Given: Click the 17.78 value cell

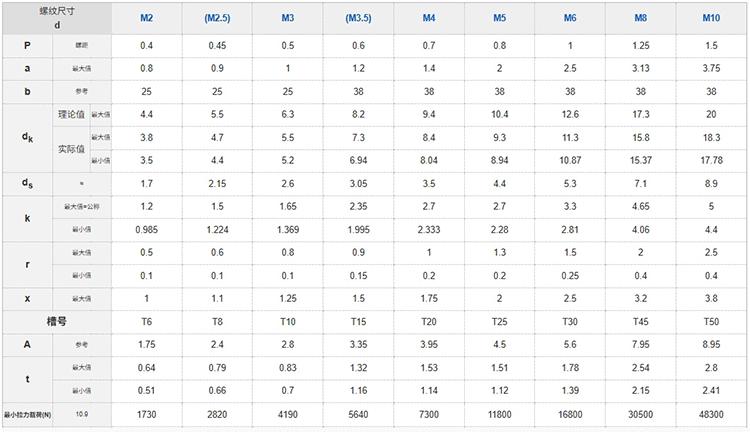Looking at the screenshot, I should tap(711, 160).
